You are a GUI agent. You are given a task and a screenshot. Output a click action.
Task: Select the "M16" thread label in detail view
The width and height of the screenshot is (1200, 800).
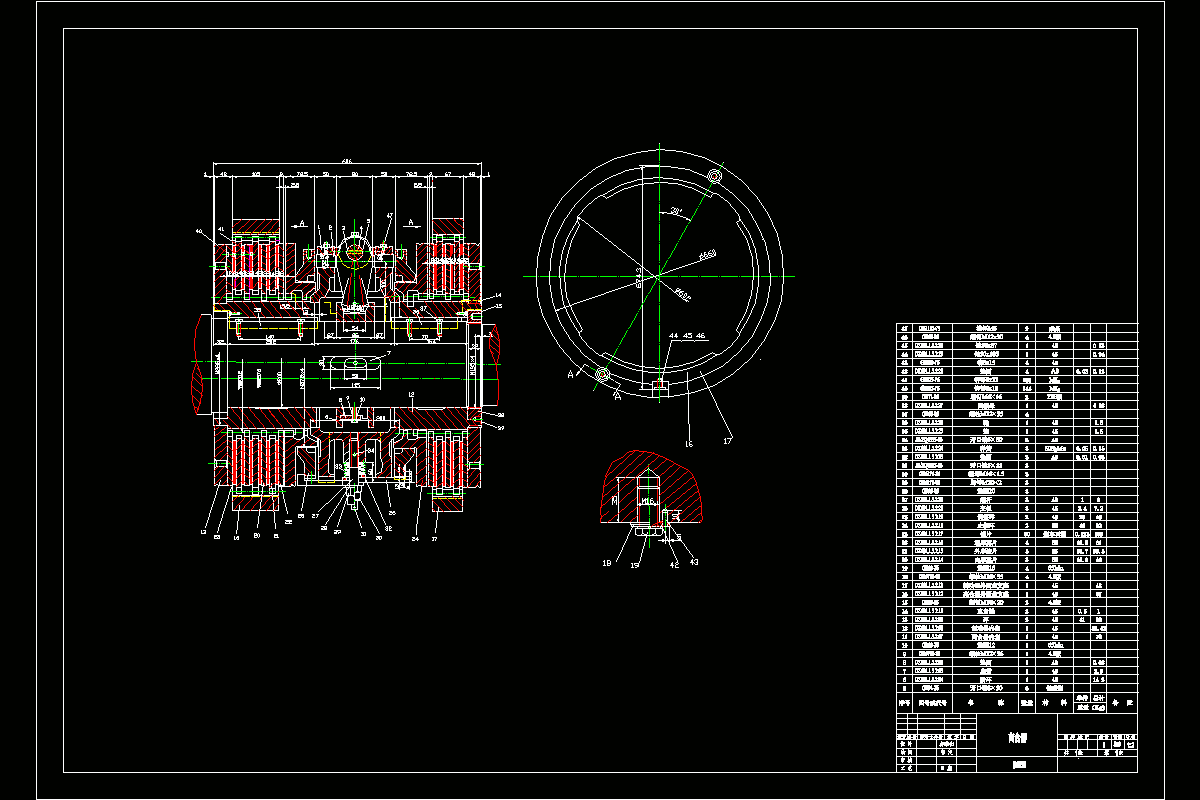(647, 501)
